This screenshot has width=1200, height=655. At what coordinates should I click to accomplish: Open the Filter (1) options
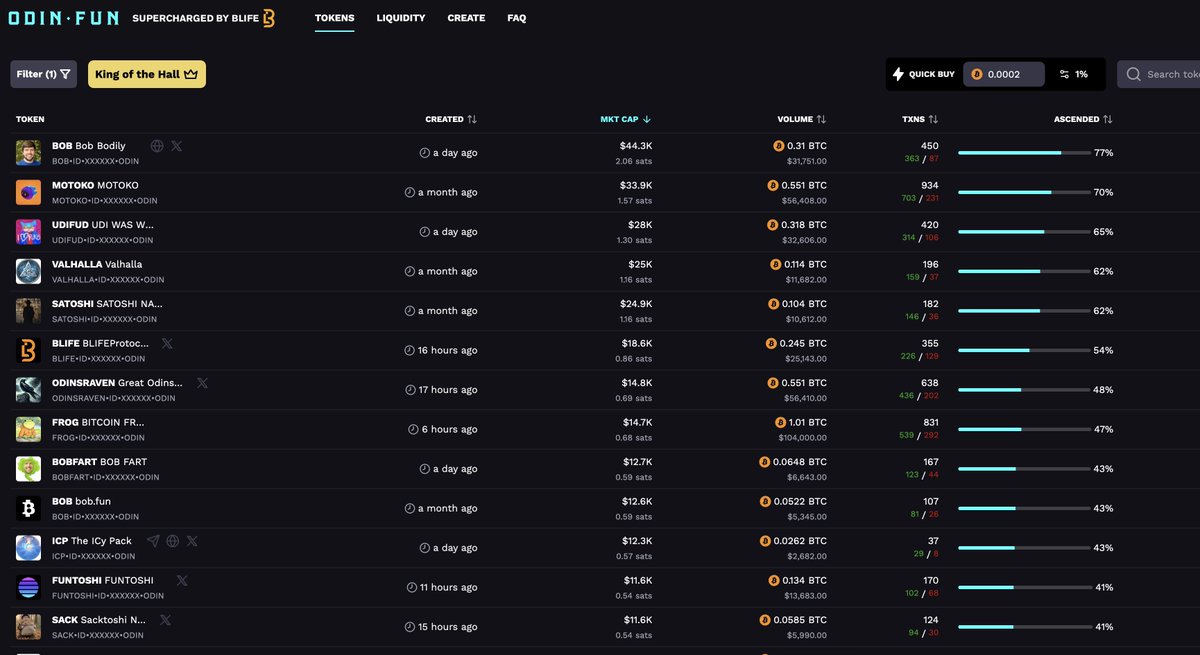pyautogui.click(x=43, y=74)
